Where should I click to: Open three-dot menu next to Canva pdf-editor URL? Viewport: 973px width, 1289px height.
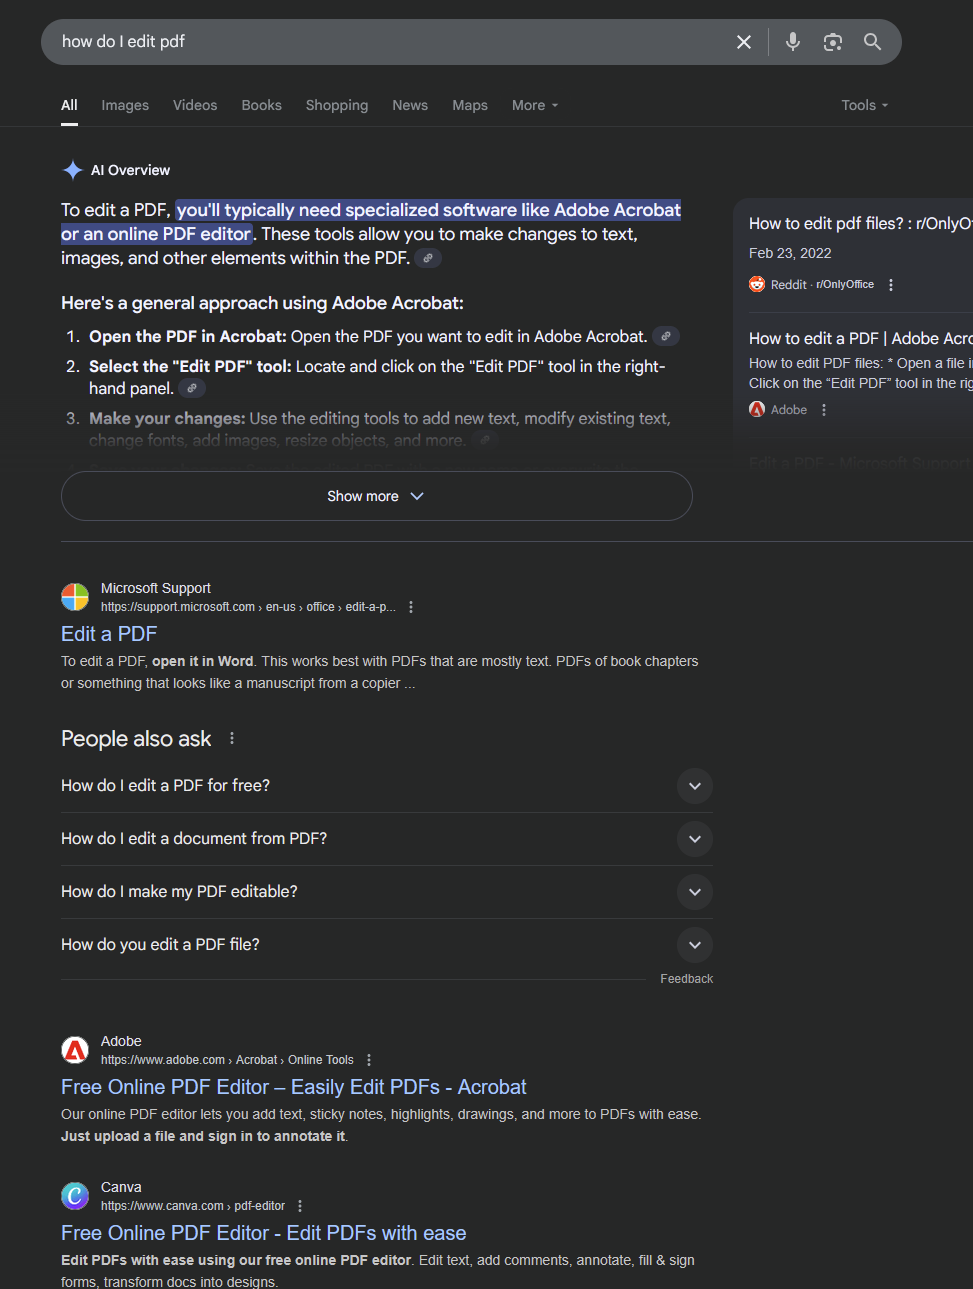[x=300, y=1206]
